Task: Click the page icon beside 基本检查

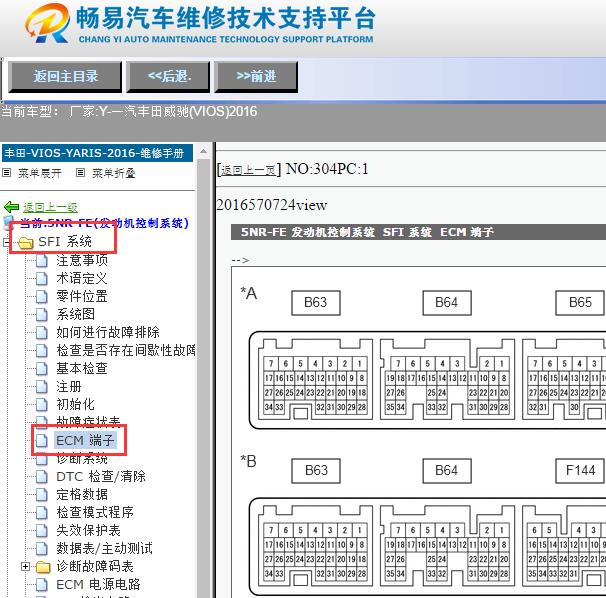Action: (42, 369)
